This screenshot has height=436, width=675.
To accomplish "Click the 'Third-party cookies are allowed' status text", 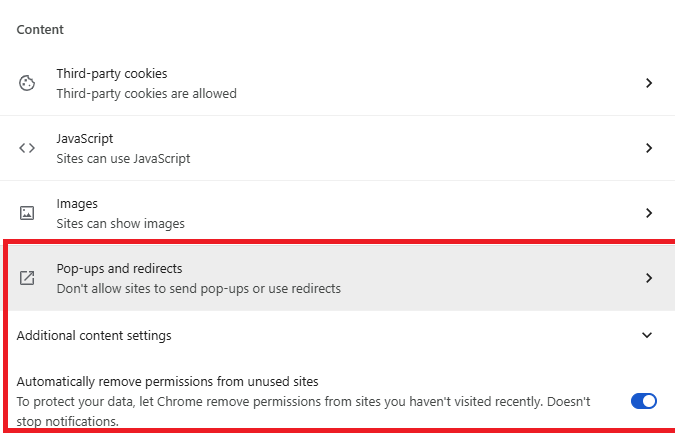I will (146, 94).
